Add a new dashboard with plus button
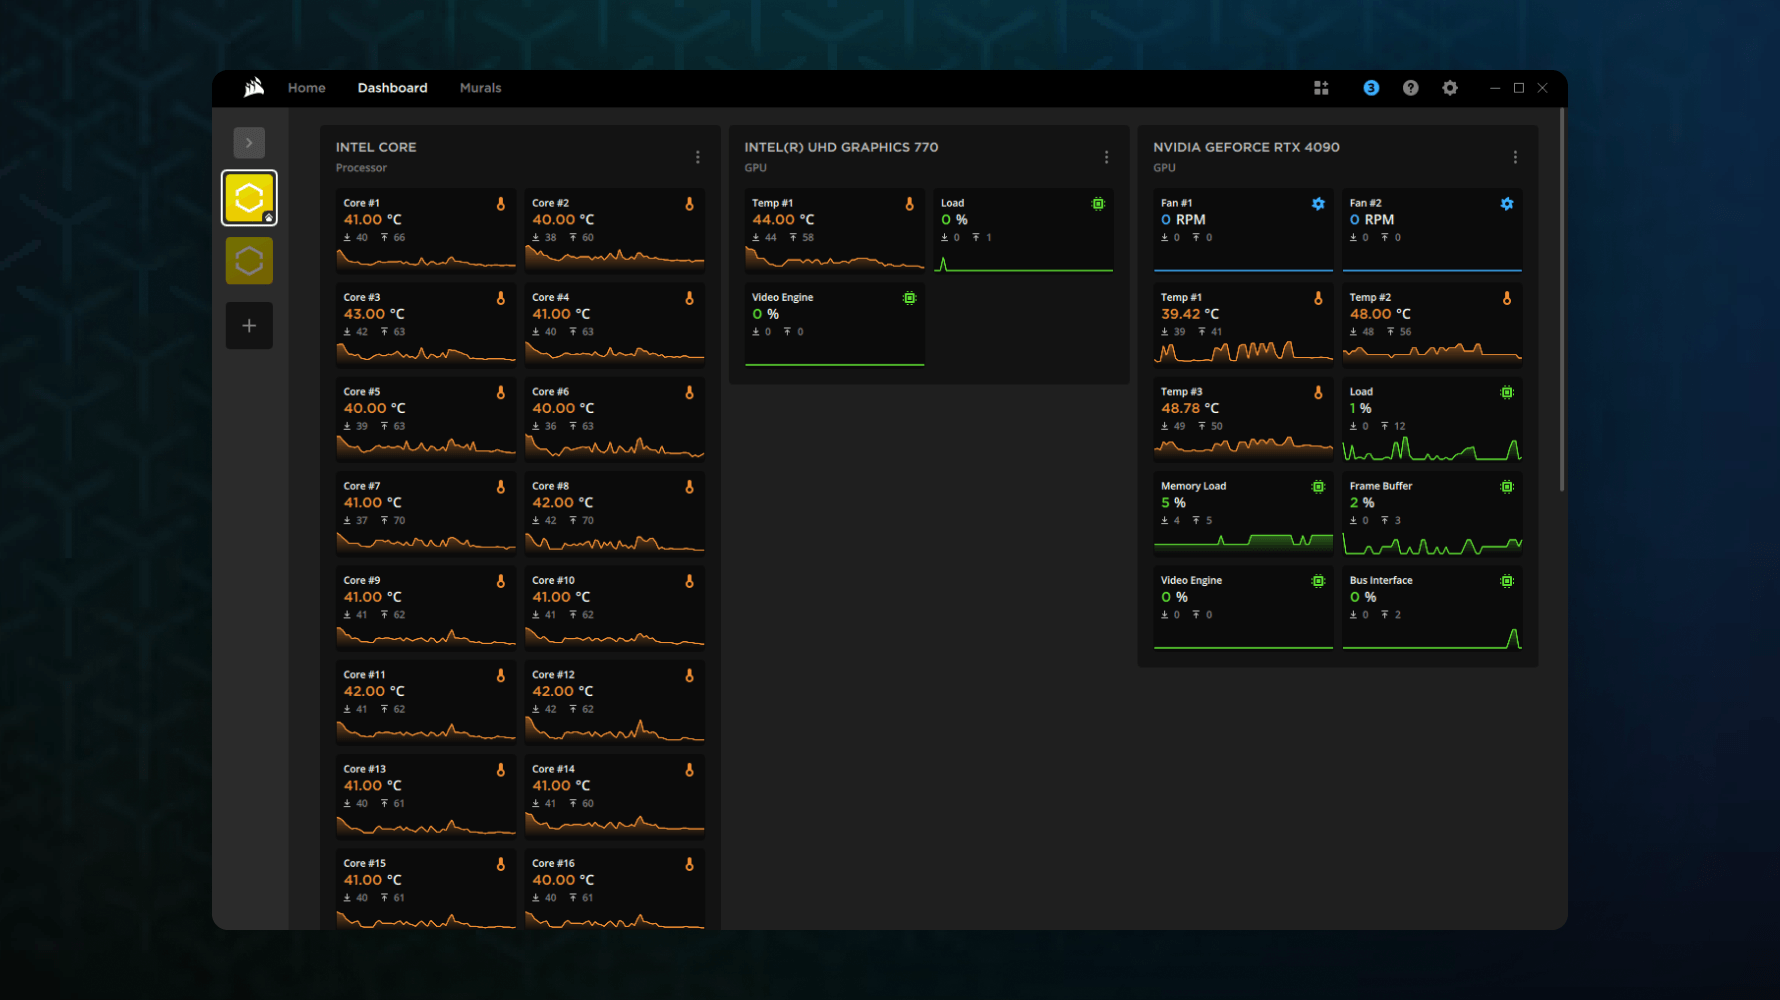 pos(249,325)
